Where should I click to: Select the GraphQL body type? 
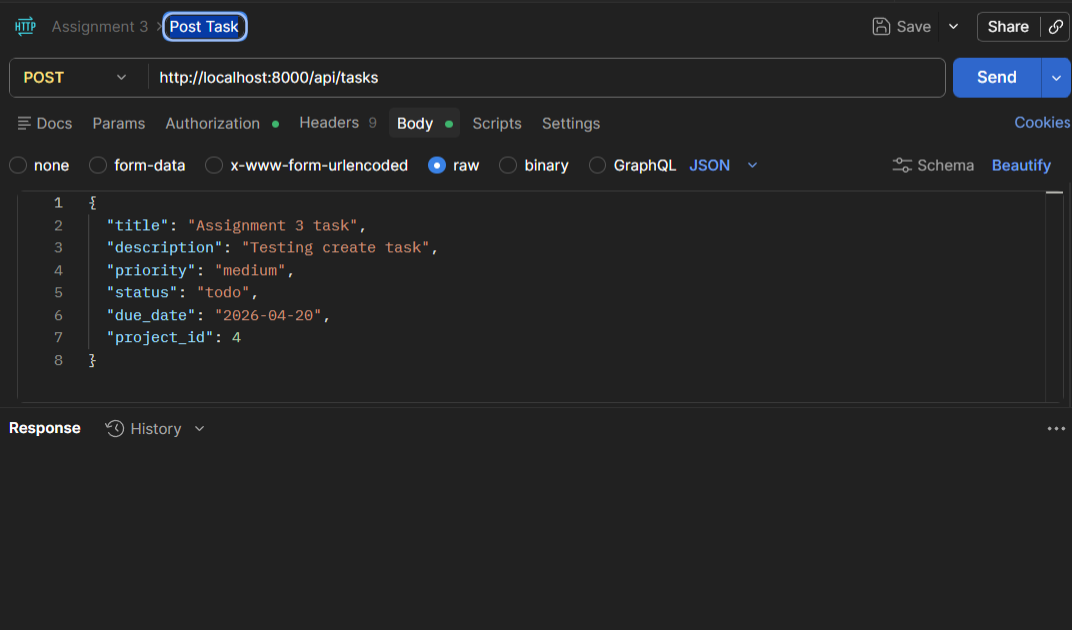598,166
